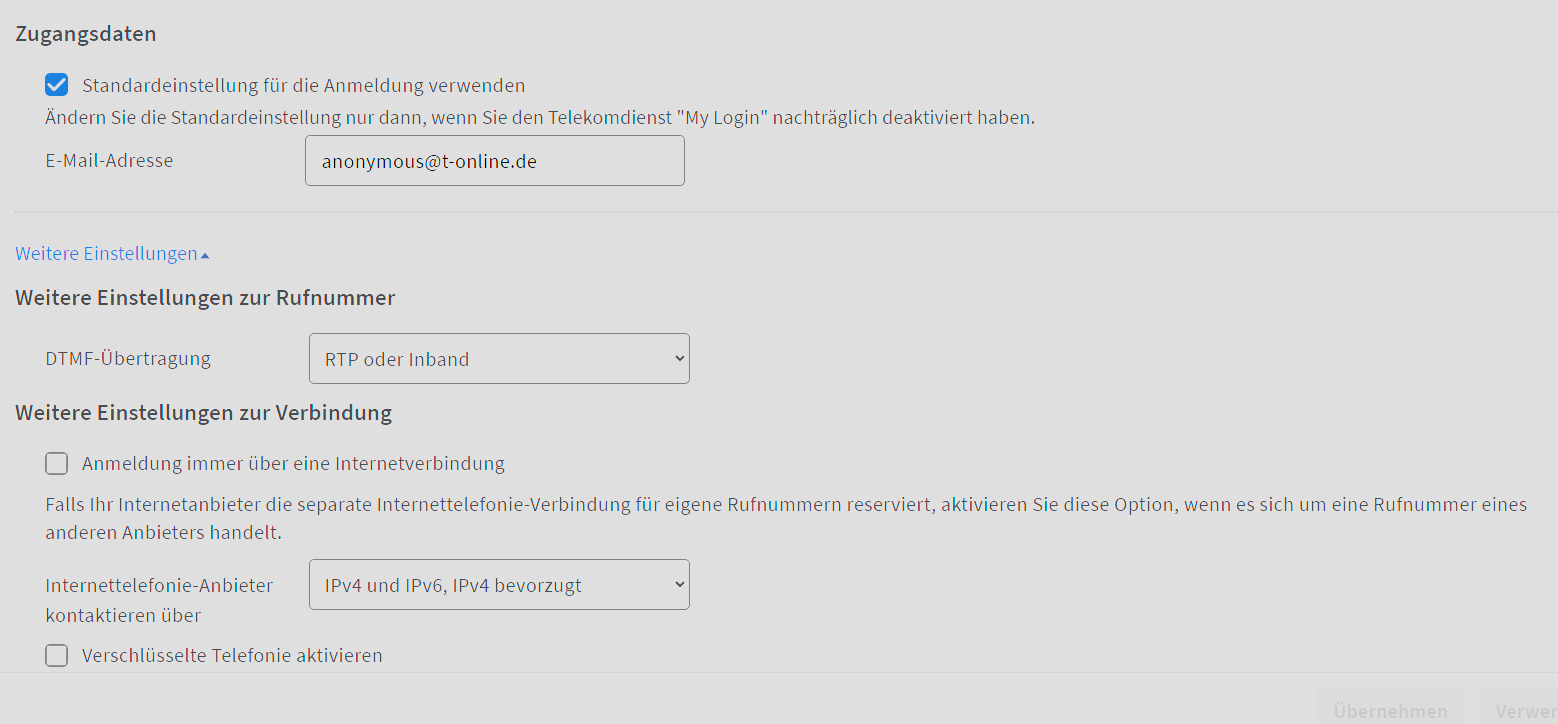Click the Standardeinstellung für die Anmeldung label
This screenshot has width=1558, height=724.
coord(303,85)
